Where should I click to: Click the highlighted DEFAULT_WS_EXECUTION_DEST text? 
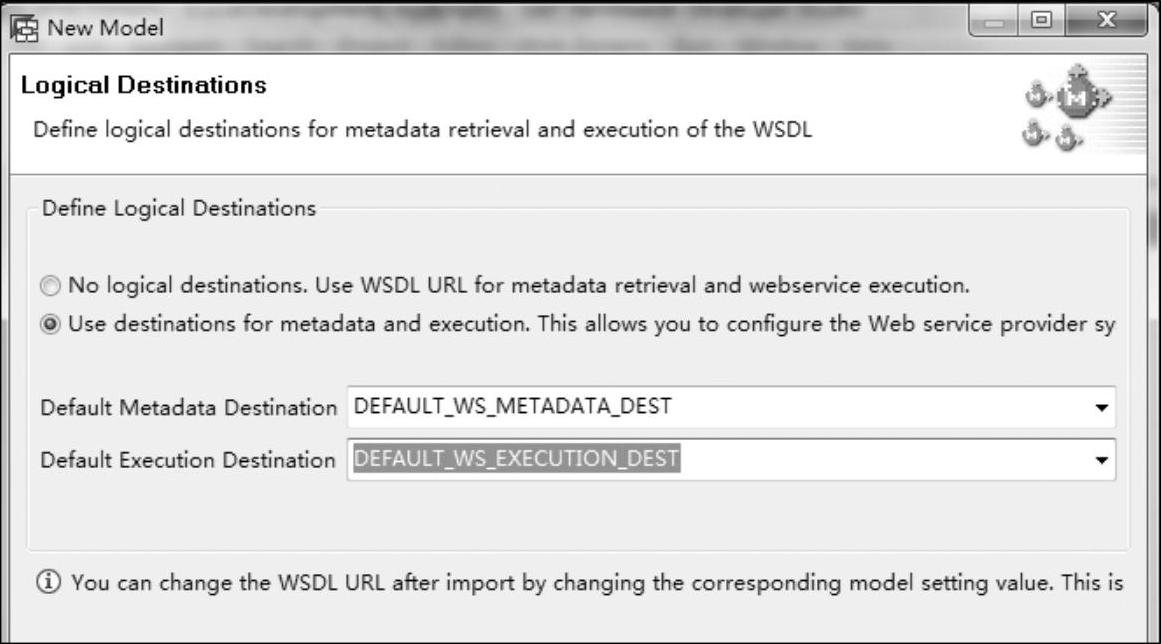(516, 459)
